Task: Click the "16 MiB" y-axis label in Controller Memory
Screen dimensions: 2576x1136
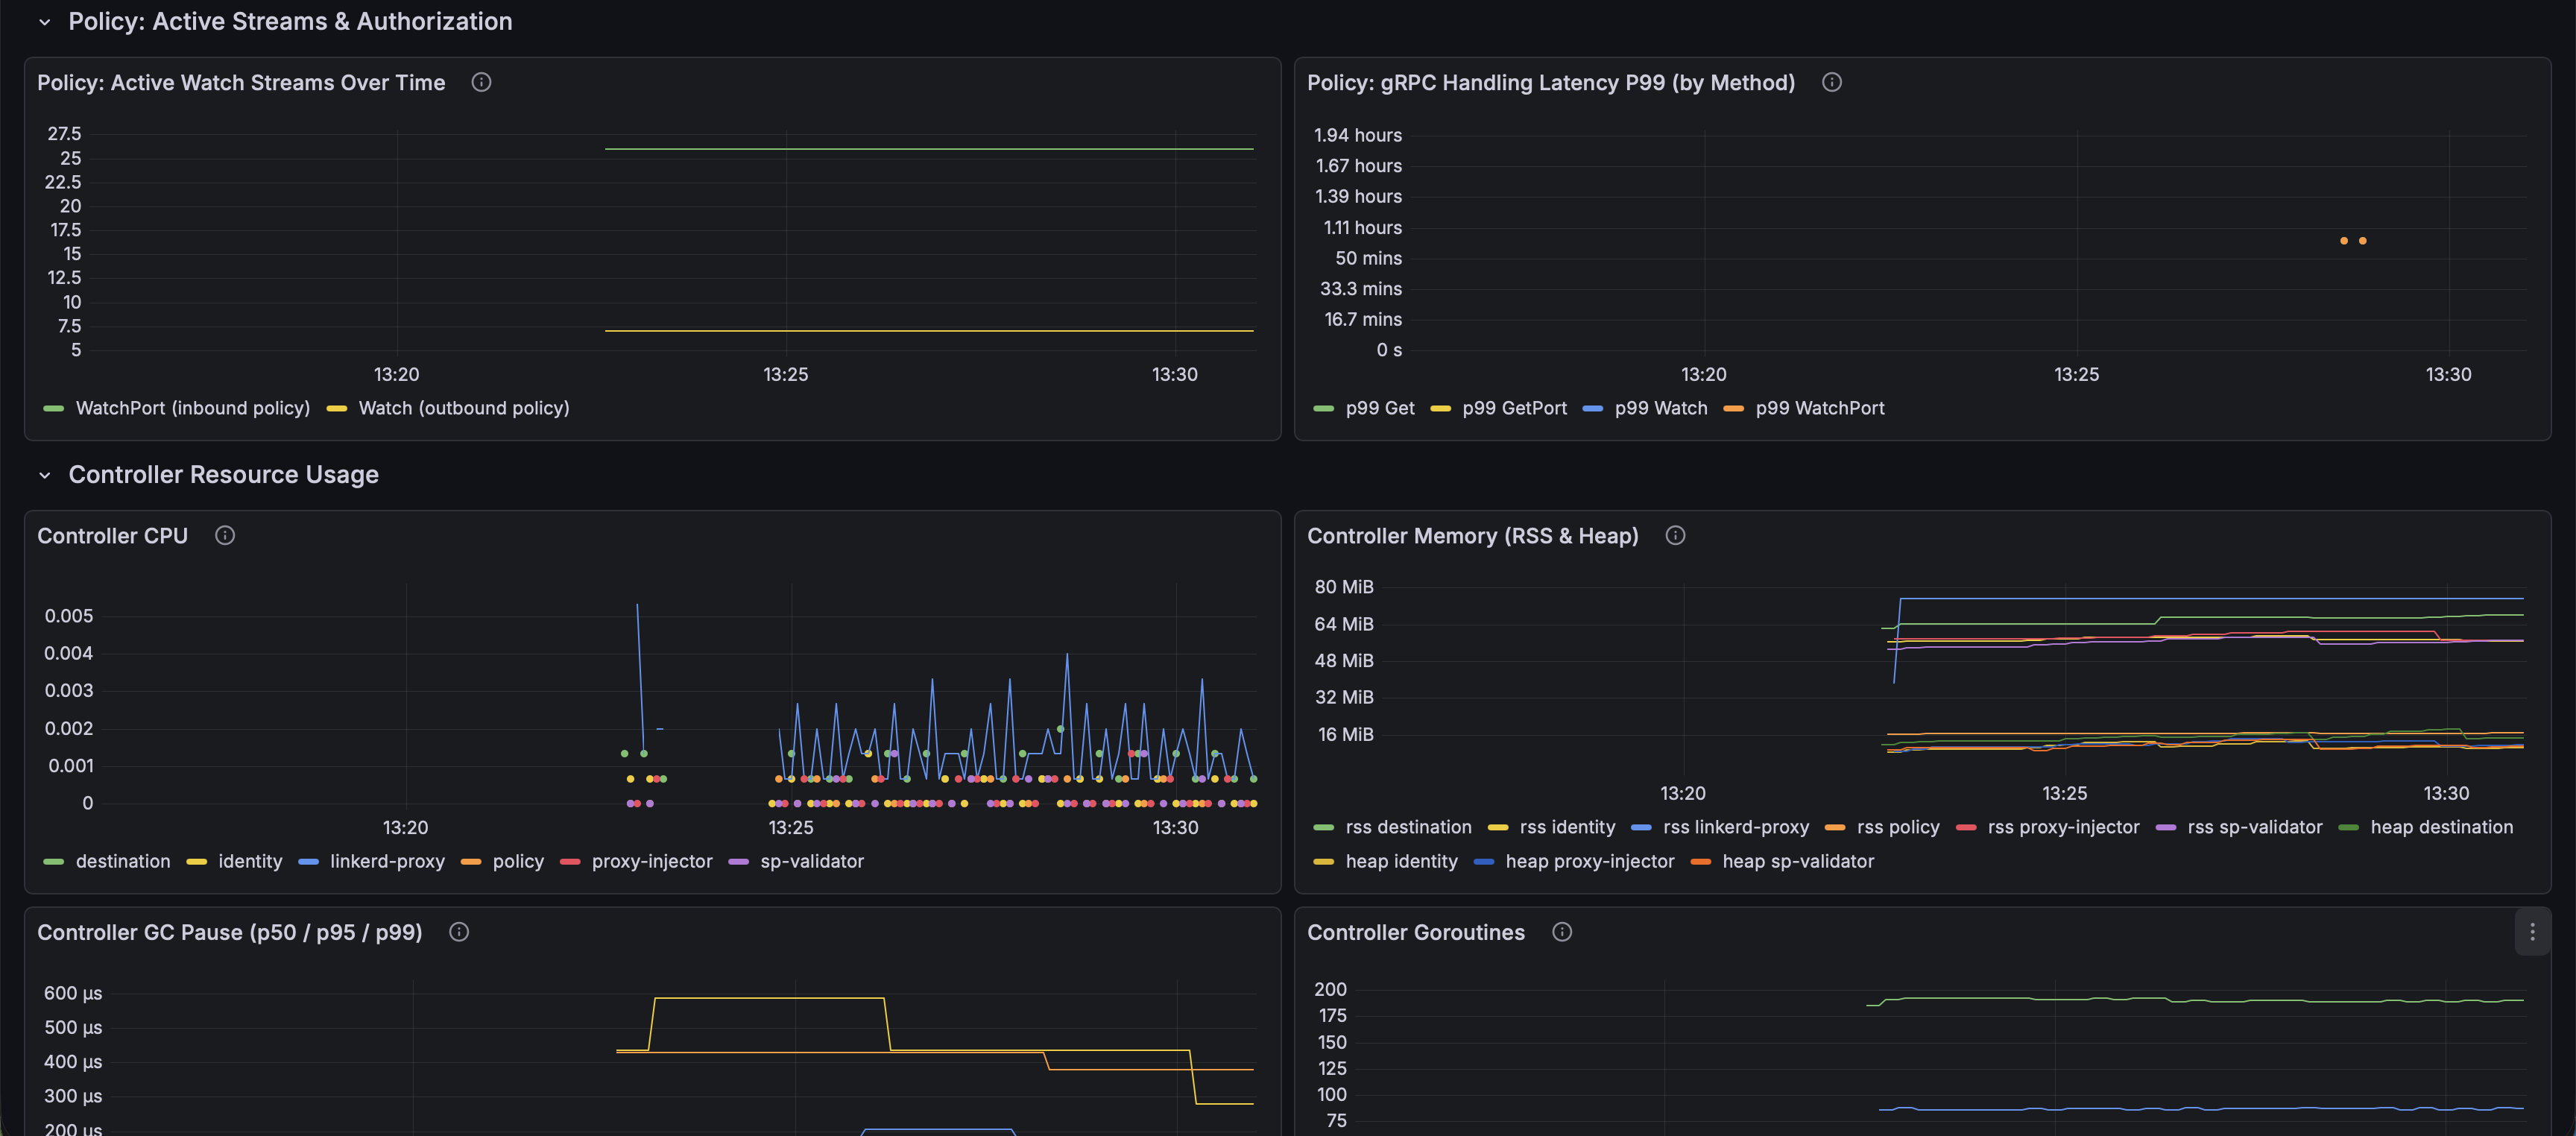Action: 1346,734
